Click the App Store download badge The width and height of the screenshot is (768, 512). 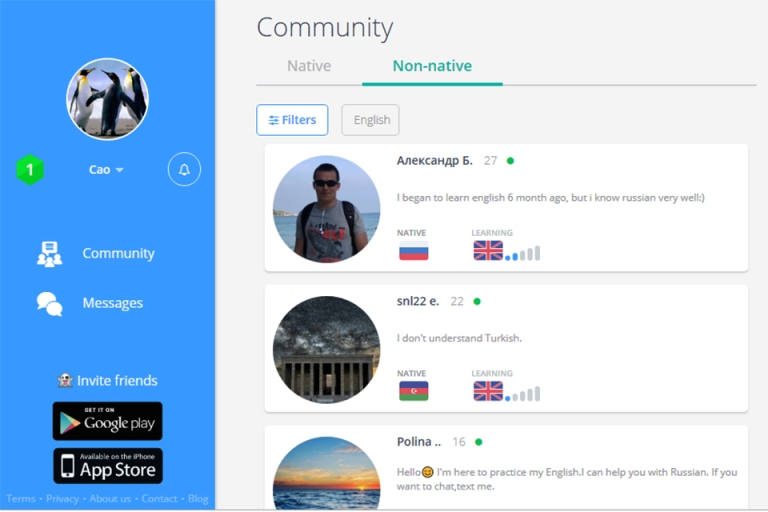pos(108,466)
